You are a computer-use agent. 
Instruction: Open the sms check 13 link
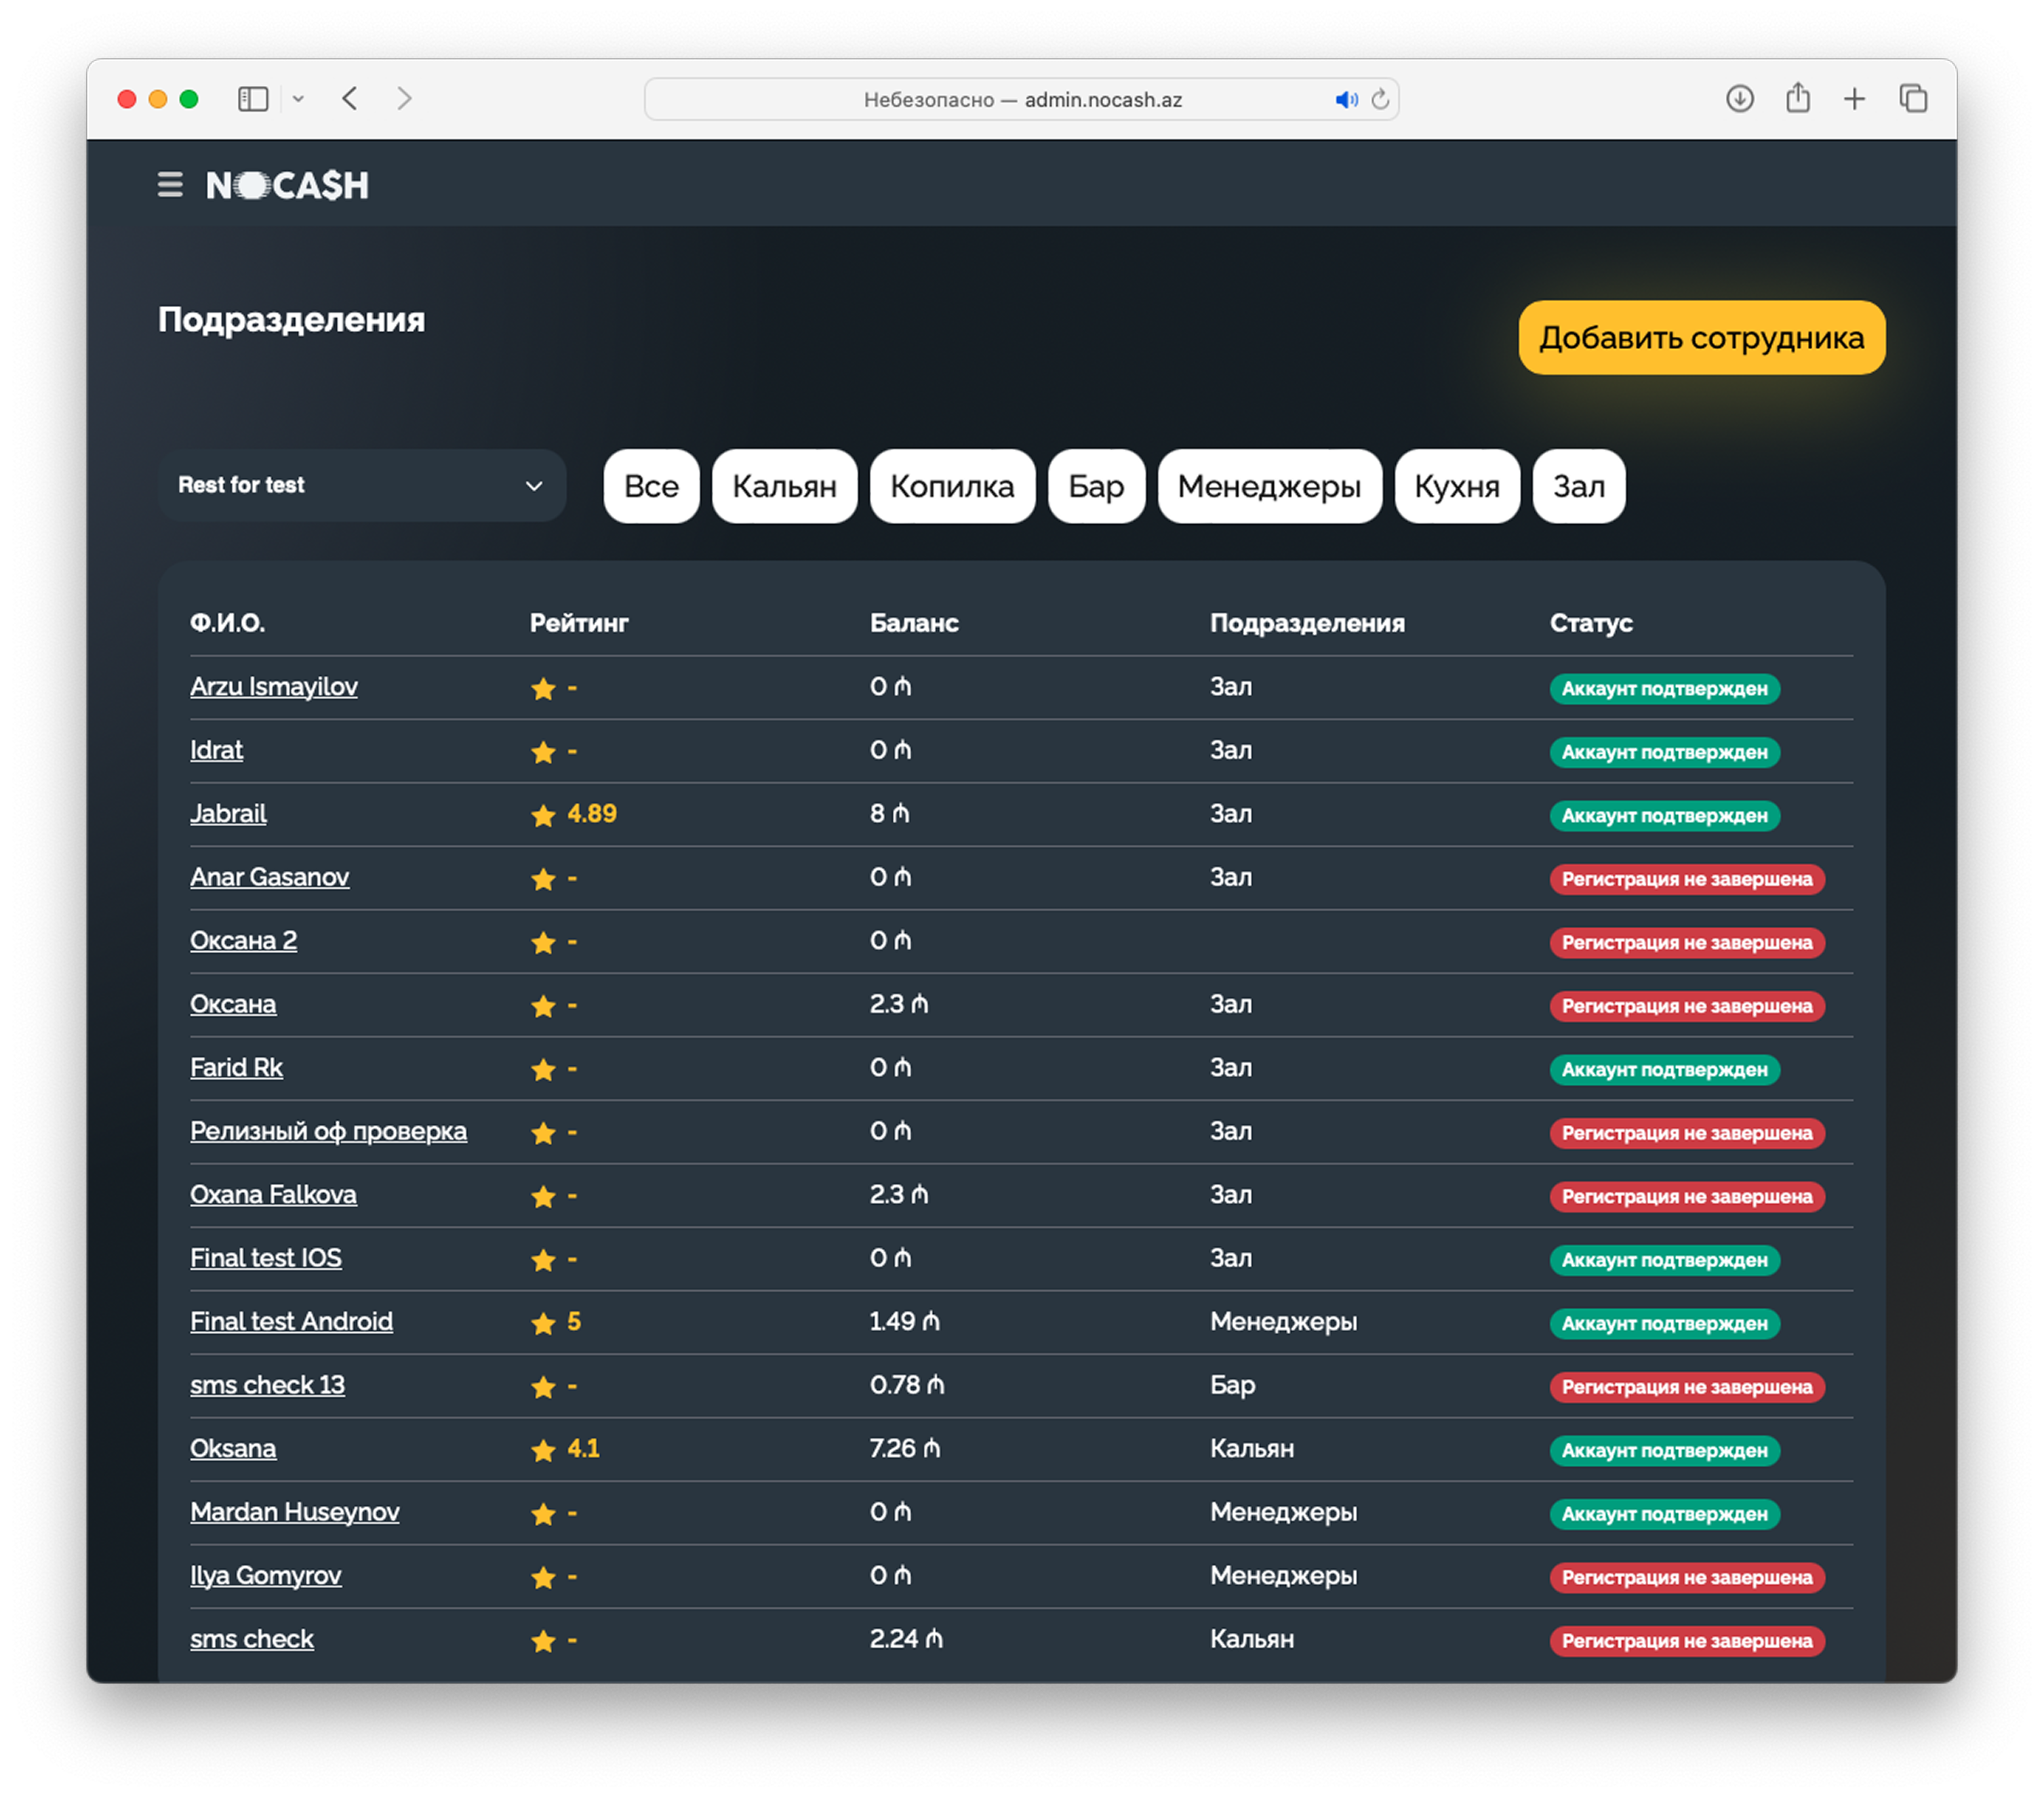pos(267,1385)
